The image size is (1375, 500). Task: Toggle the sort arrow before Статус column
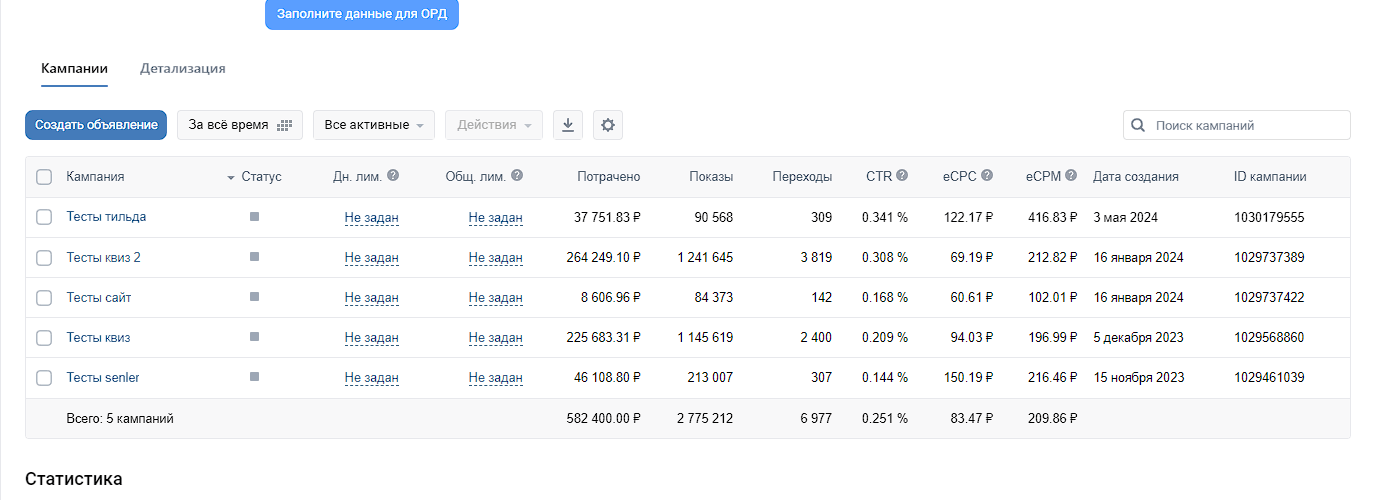coord(231,178)
